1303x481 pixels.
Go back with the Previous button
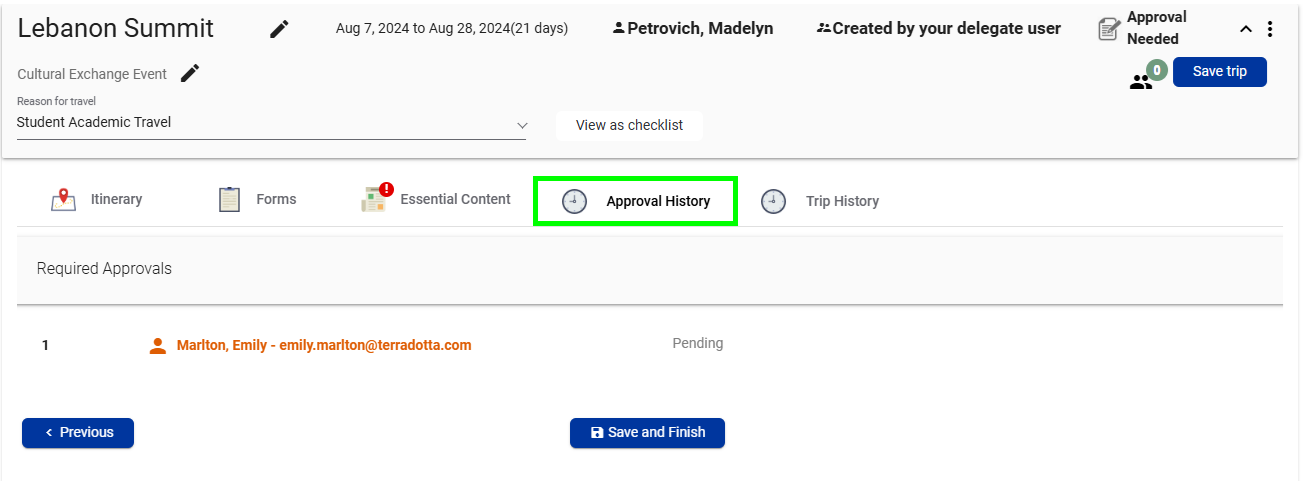point(78,433)
